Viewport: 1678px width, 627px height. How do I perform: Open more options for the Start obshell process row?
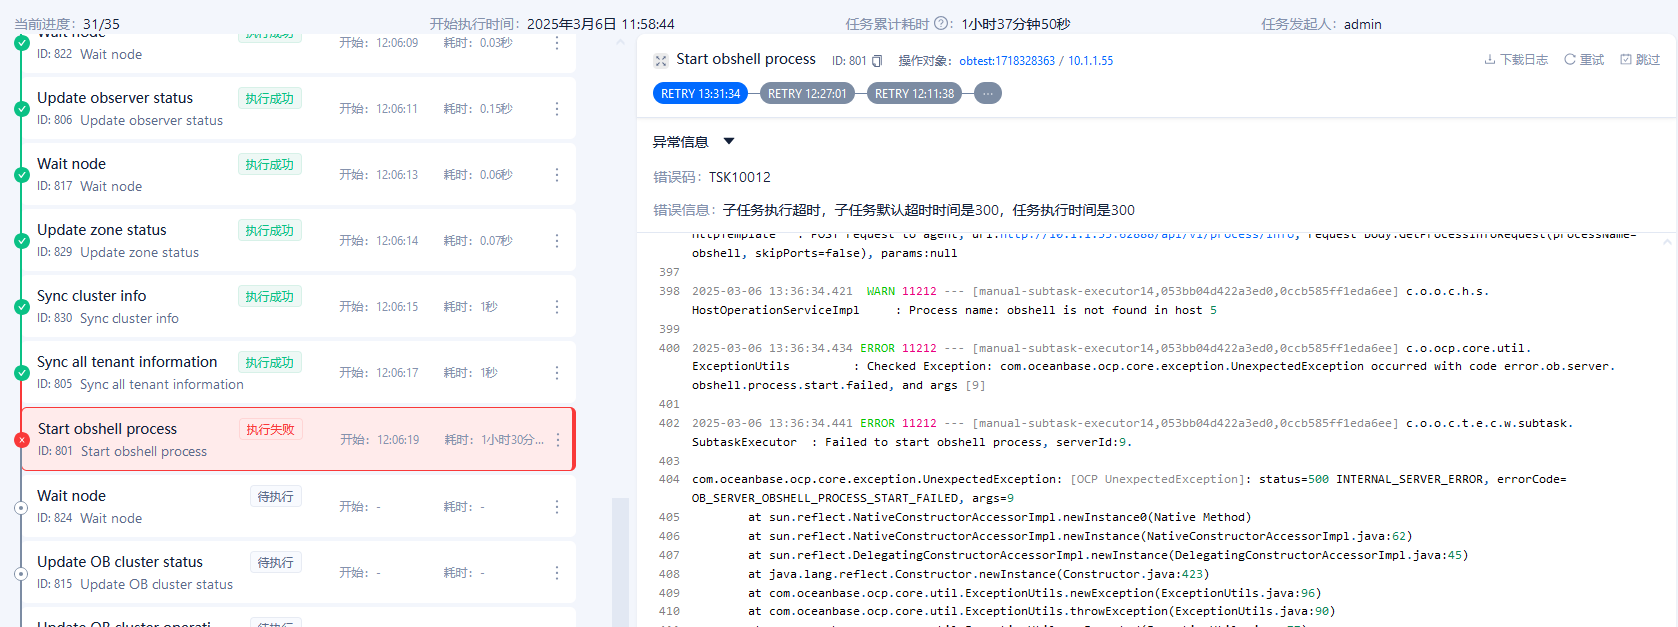click(x=558, y=440)
